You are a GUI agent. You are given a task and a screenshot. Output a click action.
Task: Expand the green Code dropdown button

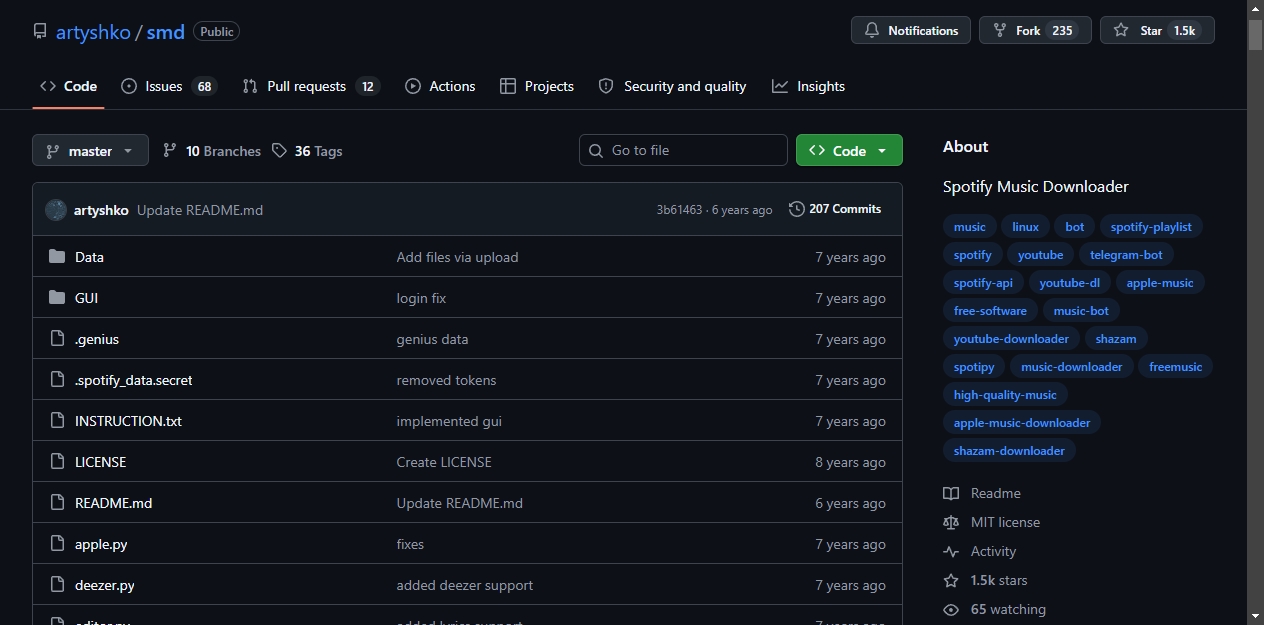[x=849, y=150]
